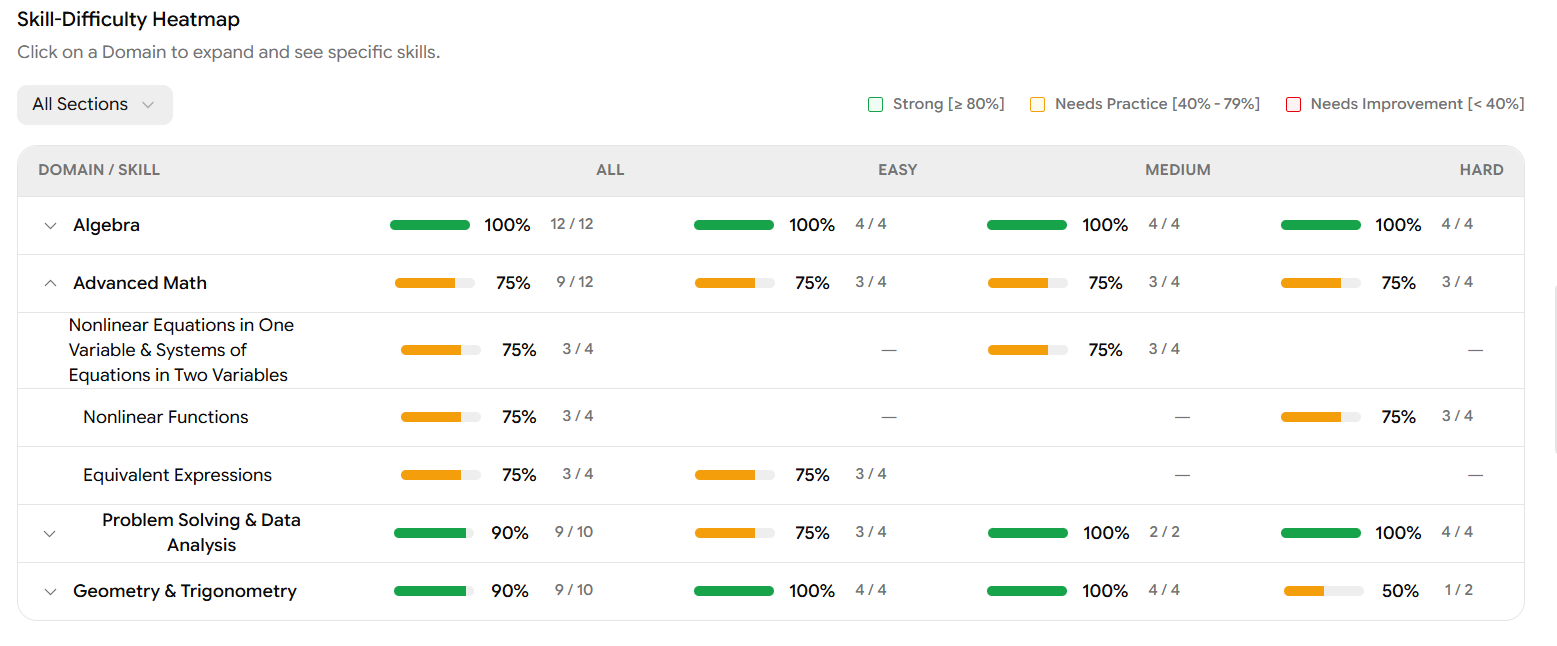Click Algebra All 100% progress bar

click(x=430, y=225)
